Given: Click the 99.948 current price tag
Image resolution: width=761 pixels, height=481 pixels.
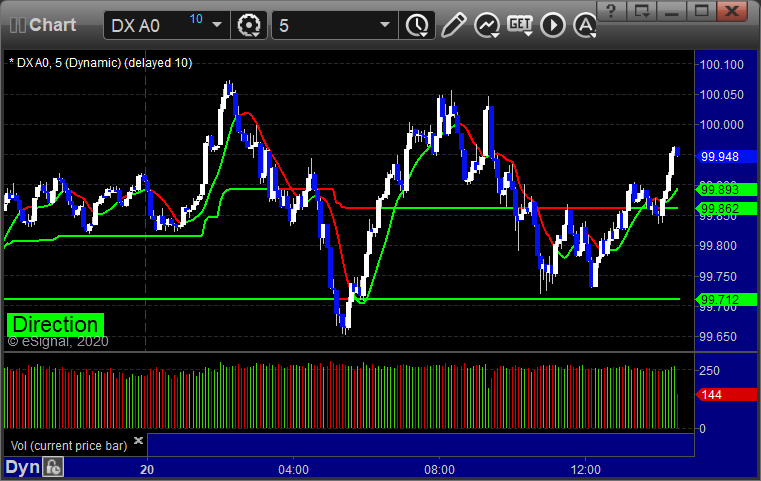Looking at the screenshot, I should pos(726,157).
